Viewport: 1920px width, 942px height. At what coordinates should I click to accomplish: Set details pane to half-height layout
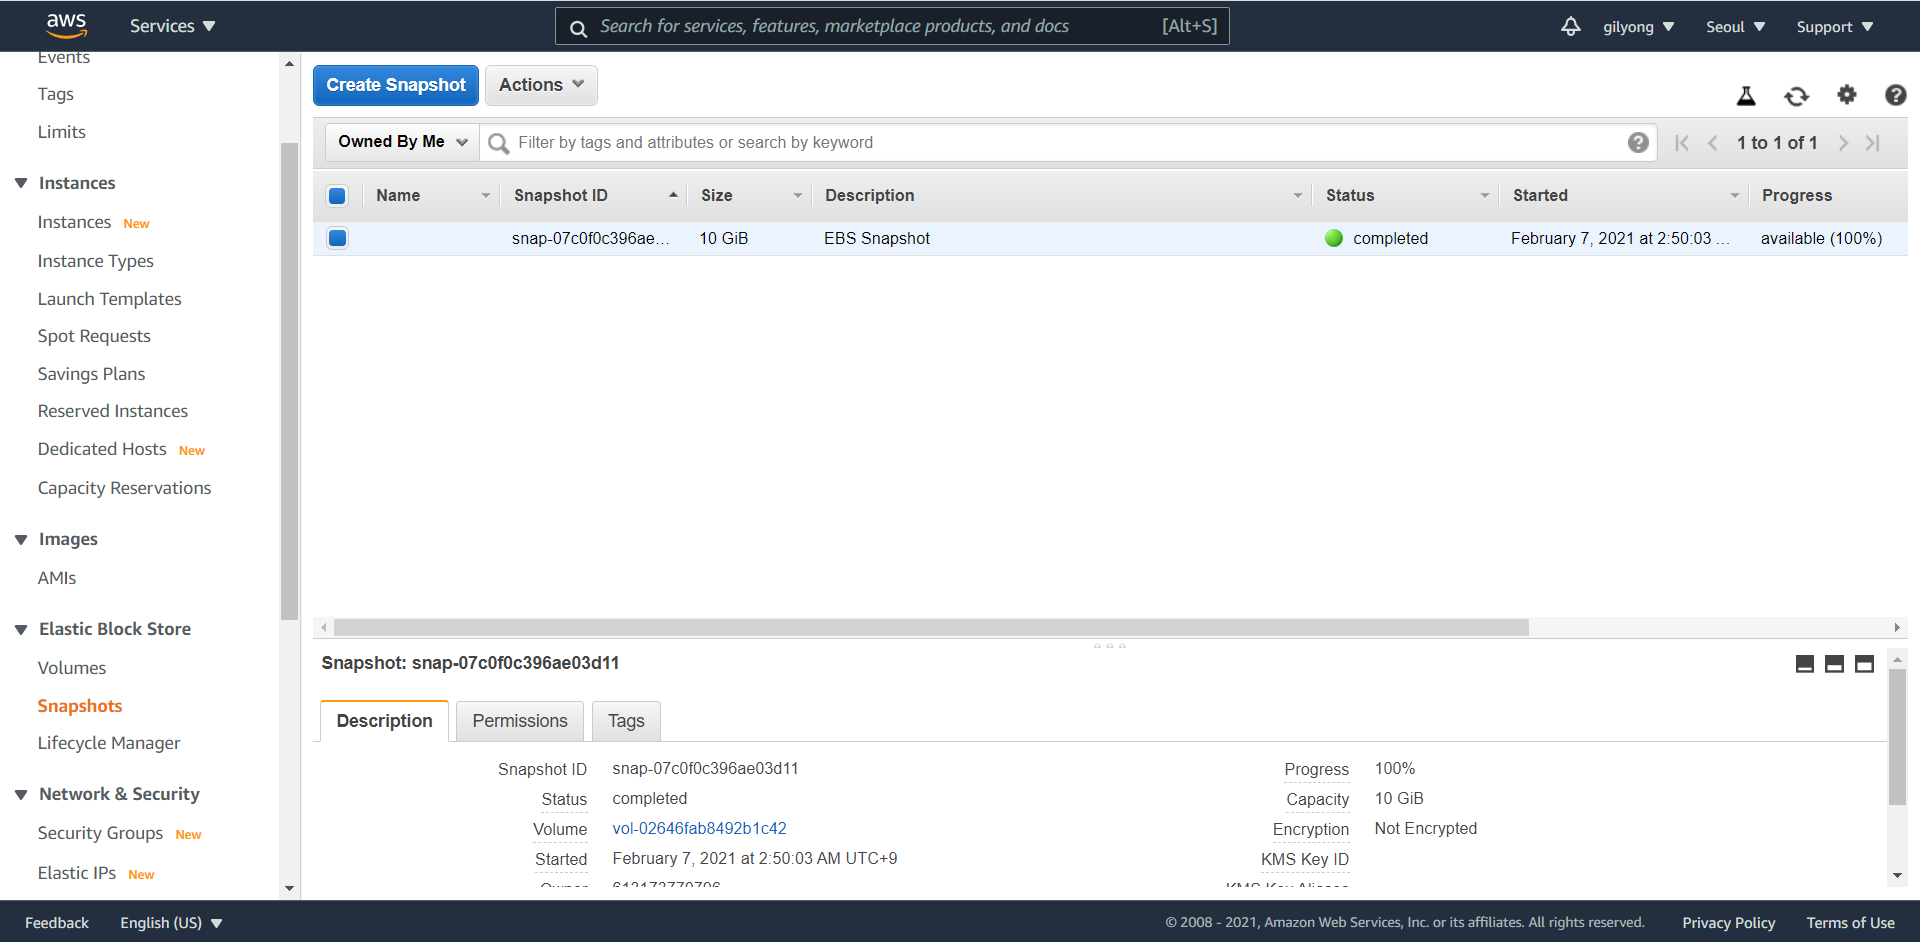[x=1834, y=664]
